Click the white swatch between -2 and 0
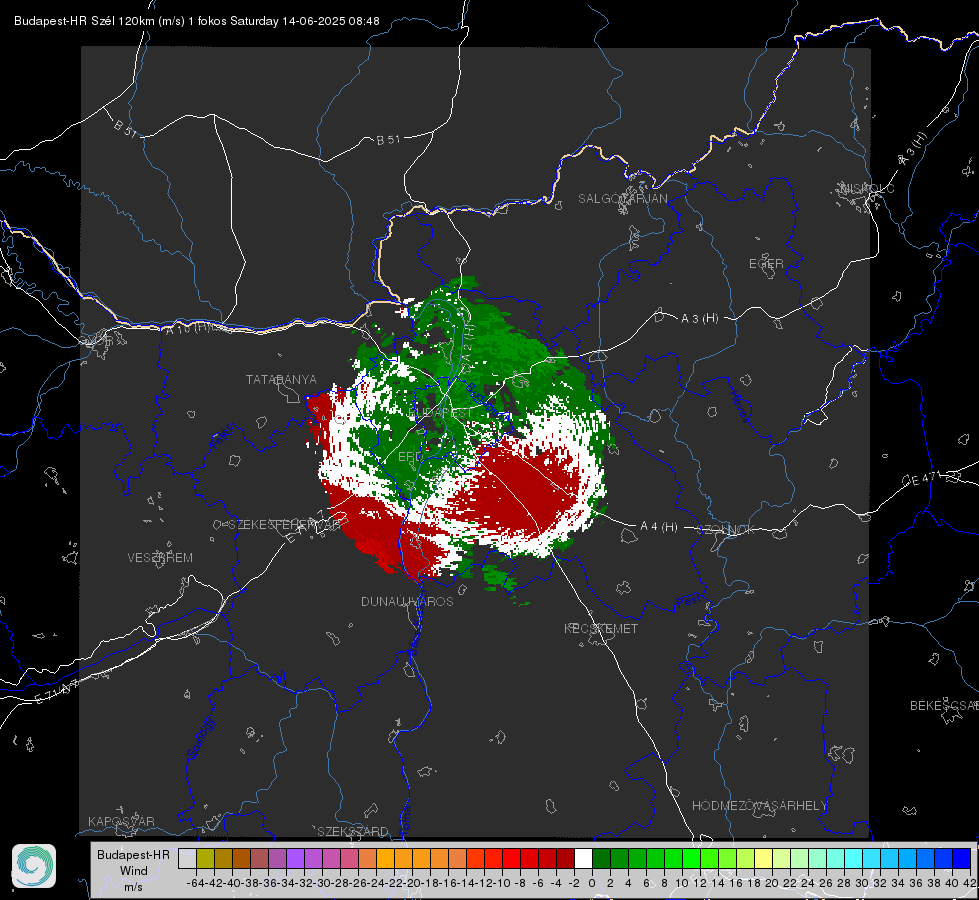The height and width of the screenshot is (900, 979). pyautogui.click(x=583, y=858)
